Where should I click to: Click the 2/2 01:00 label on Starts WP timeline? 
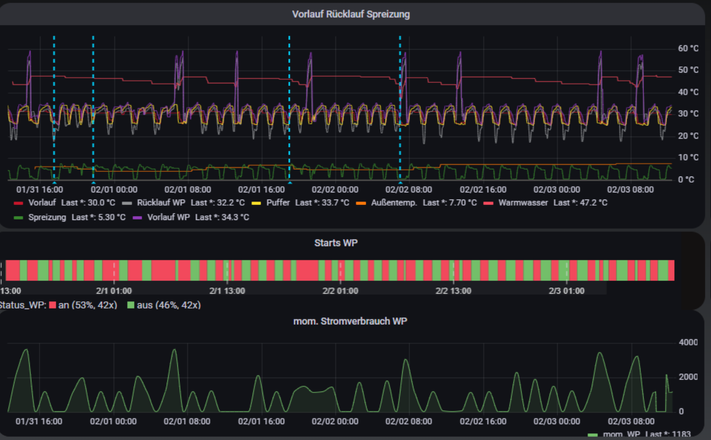click(341, 291)
